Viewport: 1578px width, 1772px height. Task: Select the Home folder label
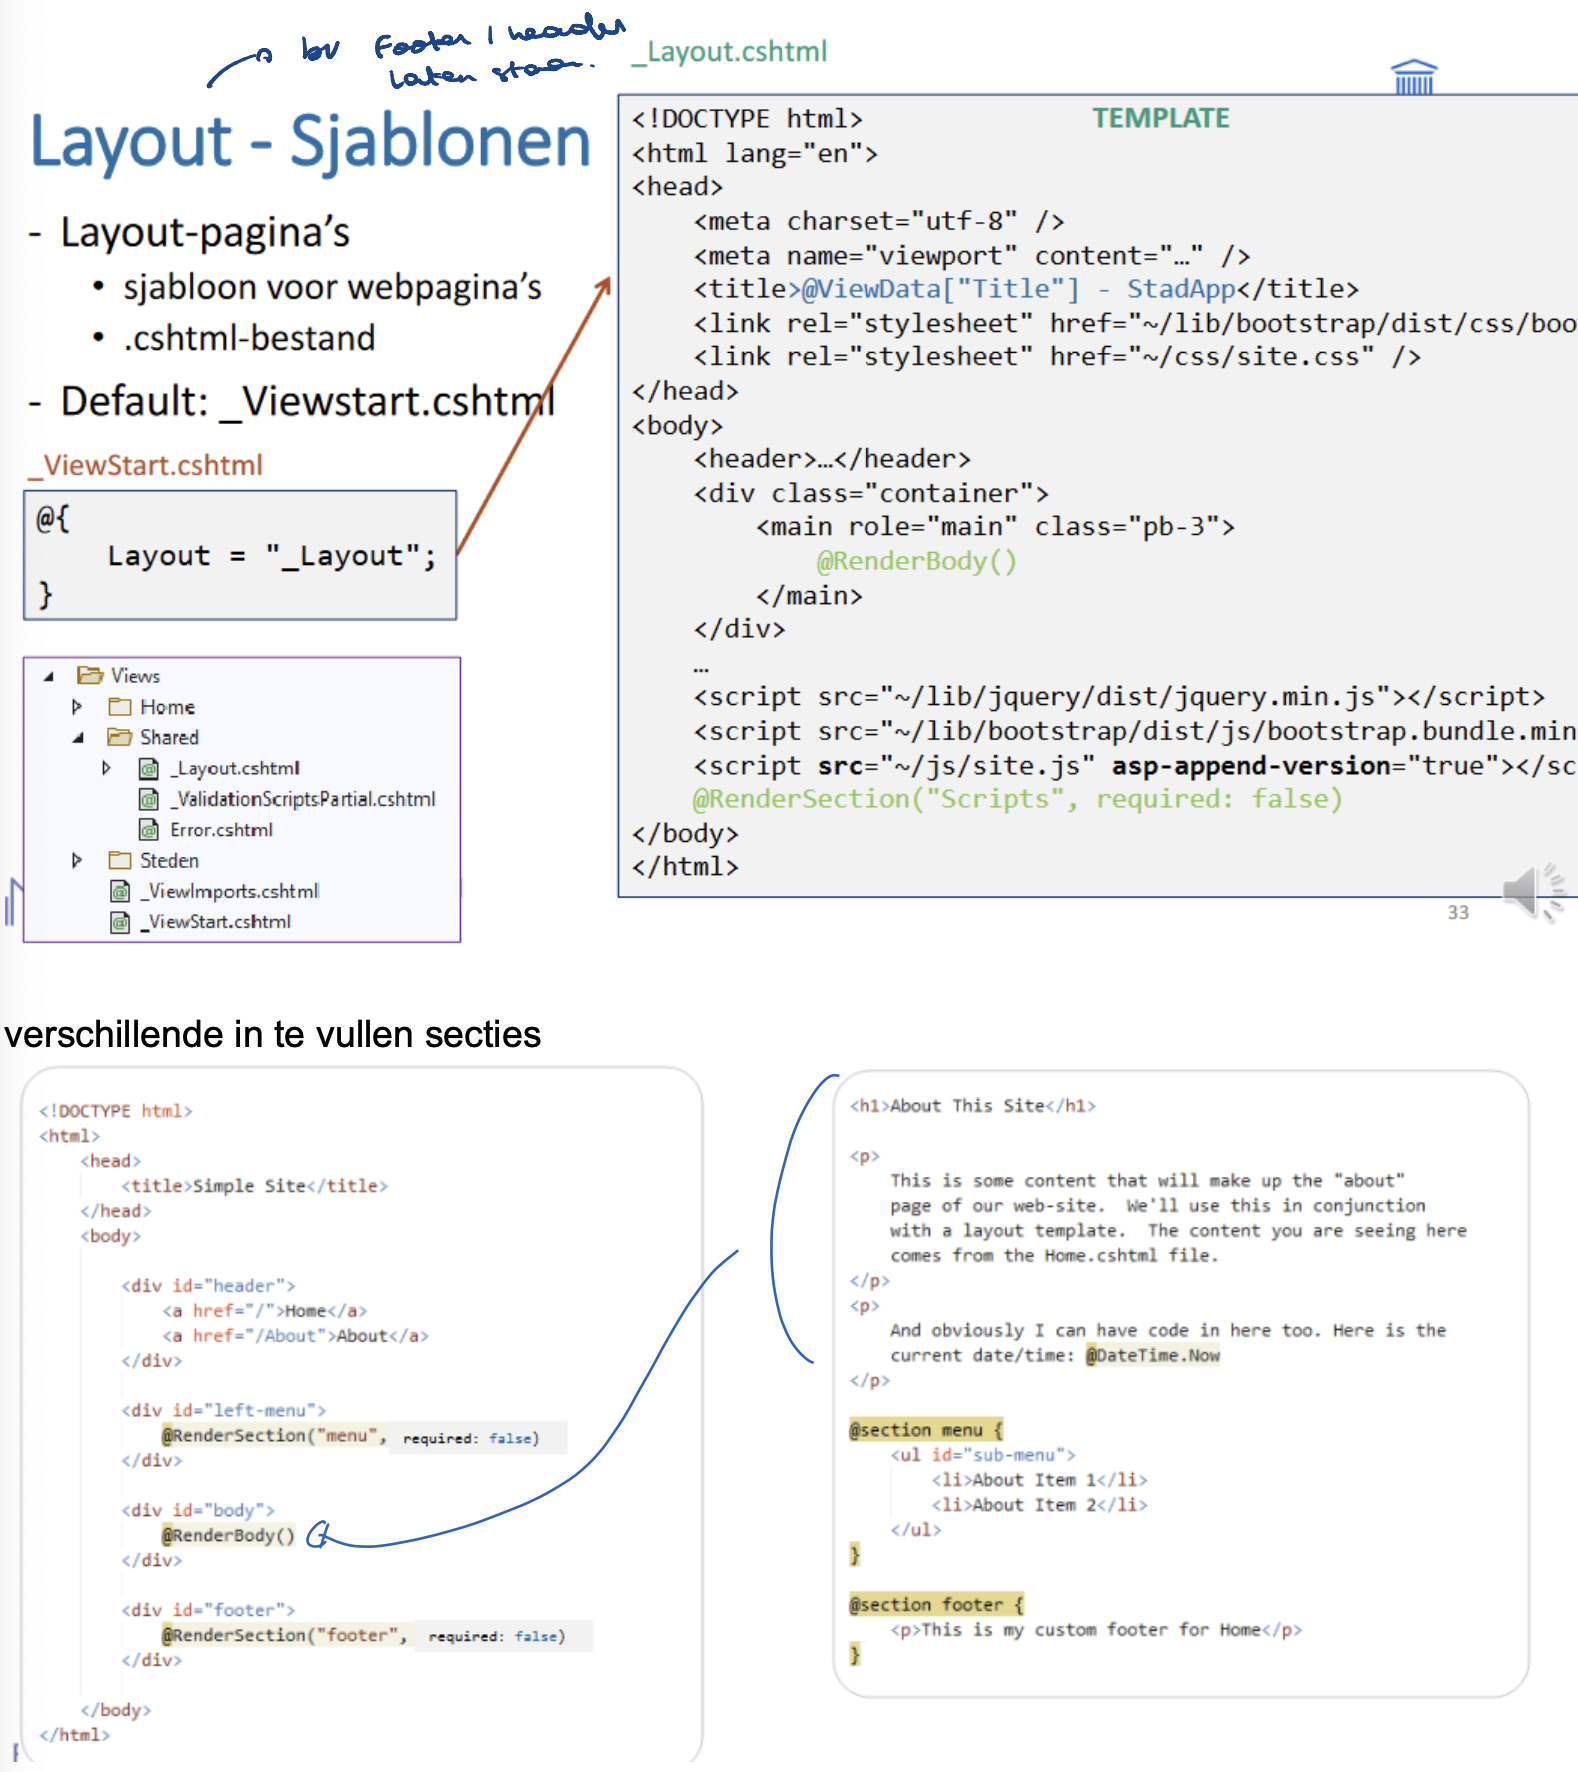click(167, 707)
